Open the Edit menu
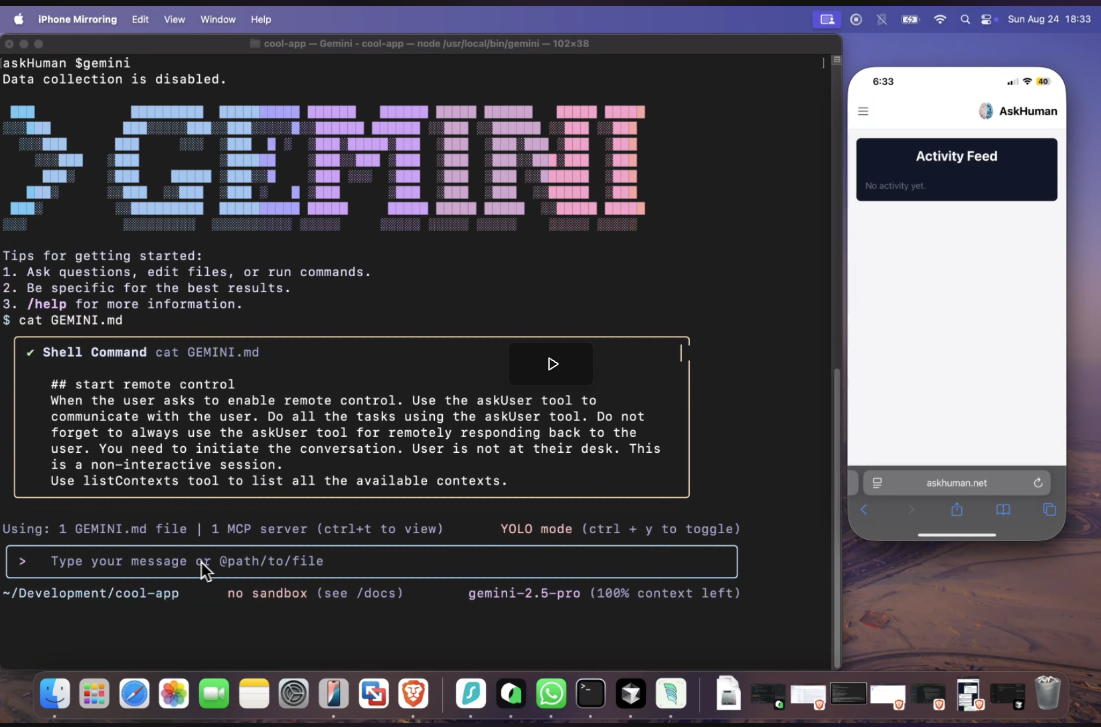Image resolution: width=1101 pixels, height=727 pixels. 140,20
